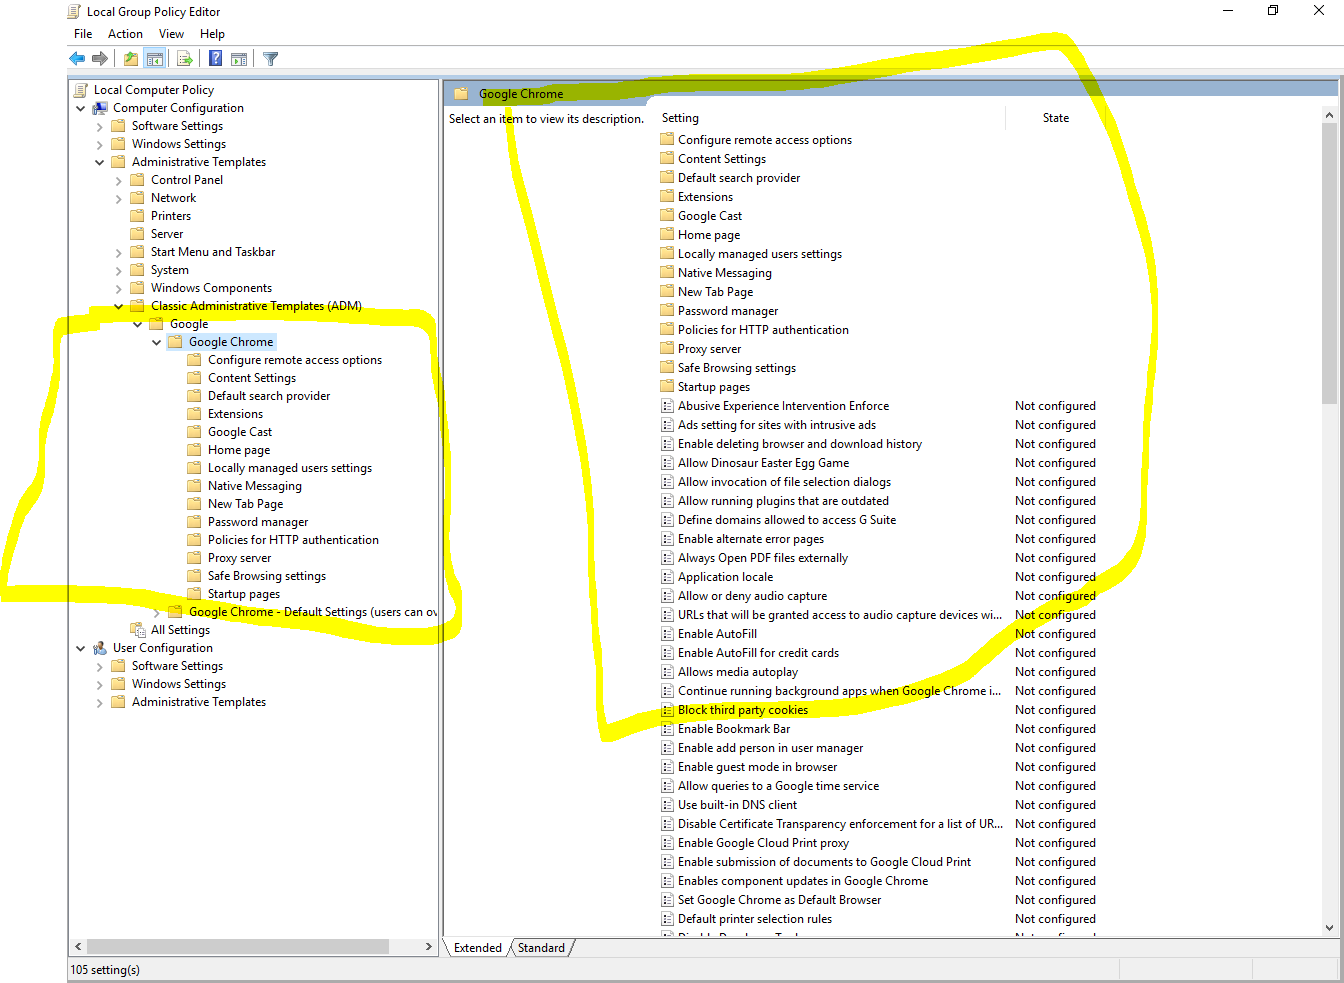Click the down arrow of the settings list scrollbar
The image size is (1344, 983).
tap(1329, 928)
